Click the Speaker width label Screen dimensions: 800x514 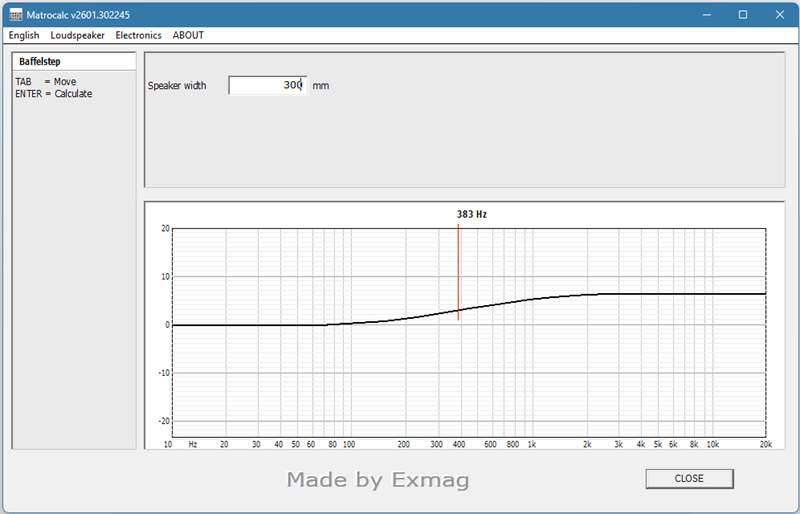(x=177, y=86)
